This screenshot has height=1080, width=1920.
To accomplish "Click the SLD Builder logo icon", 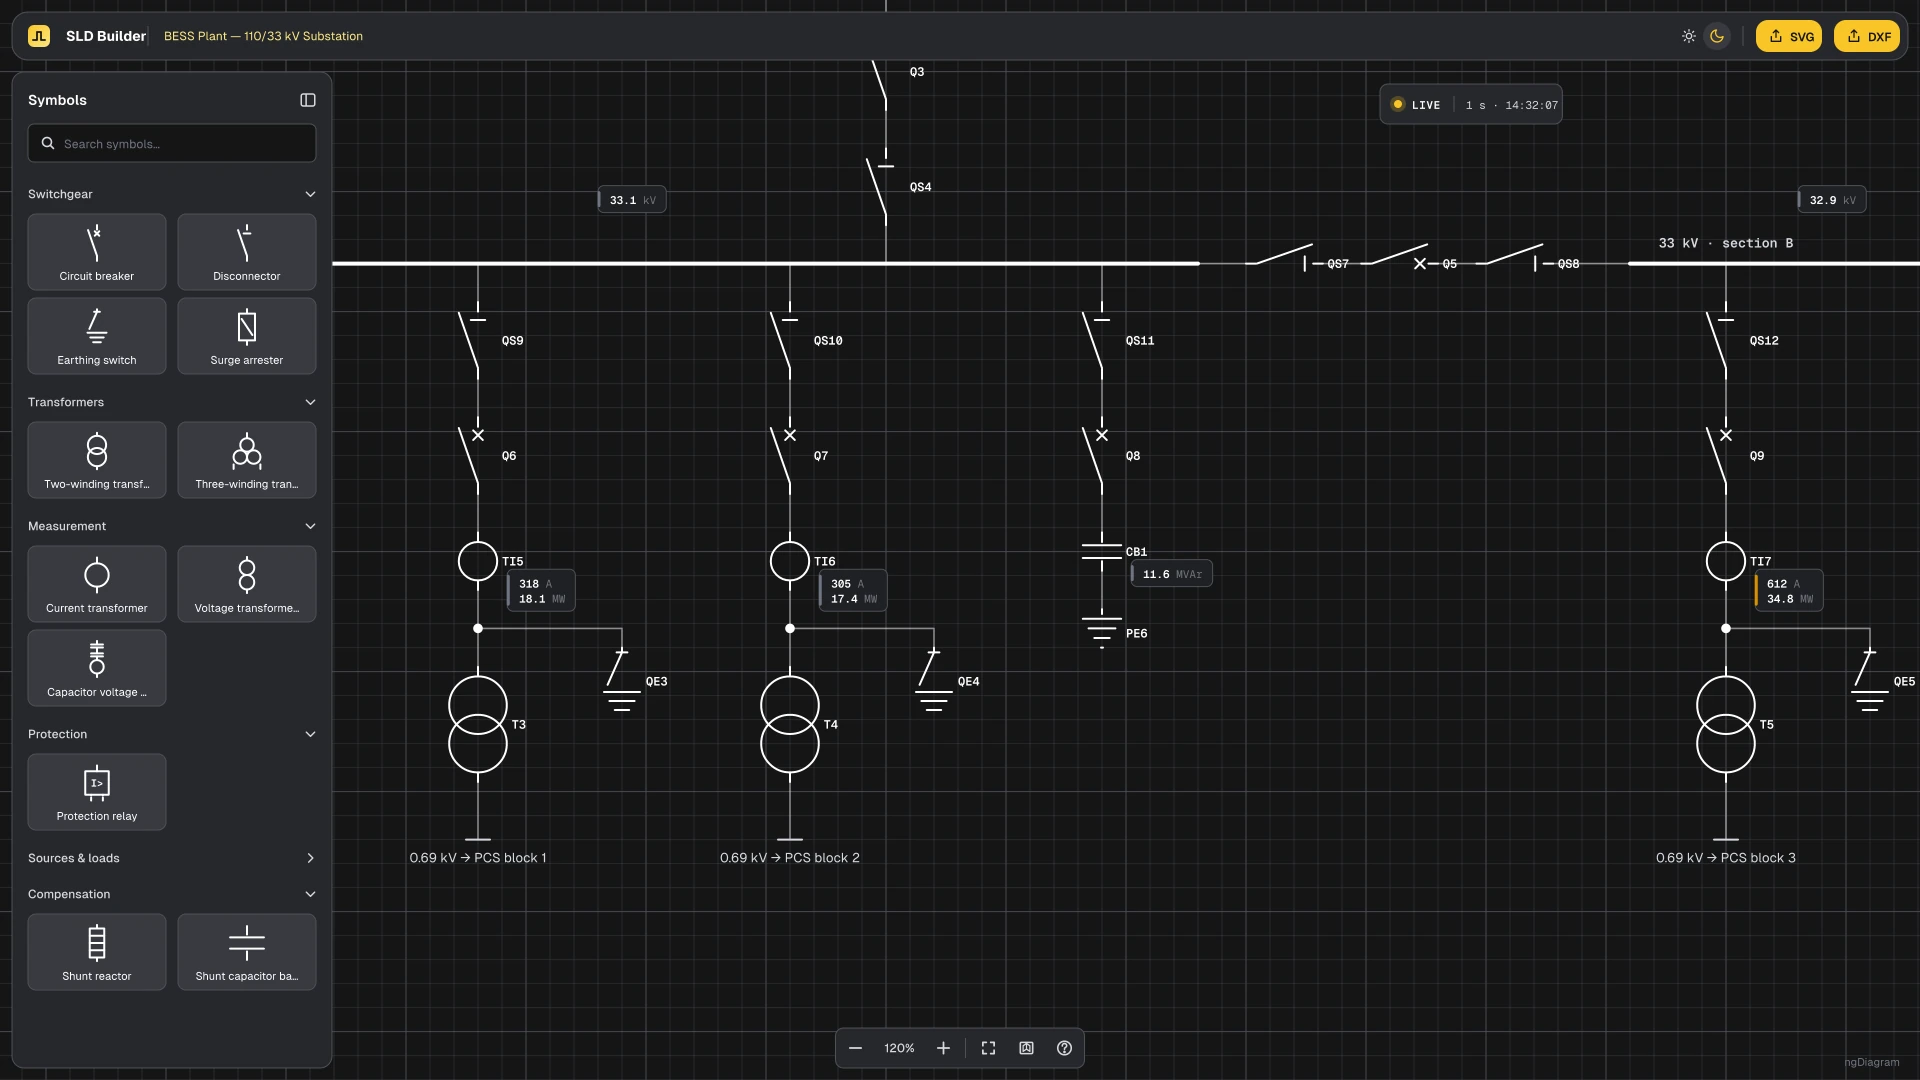I will pyautogui.click(x=39, y=36).
